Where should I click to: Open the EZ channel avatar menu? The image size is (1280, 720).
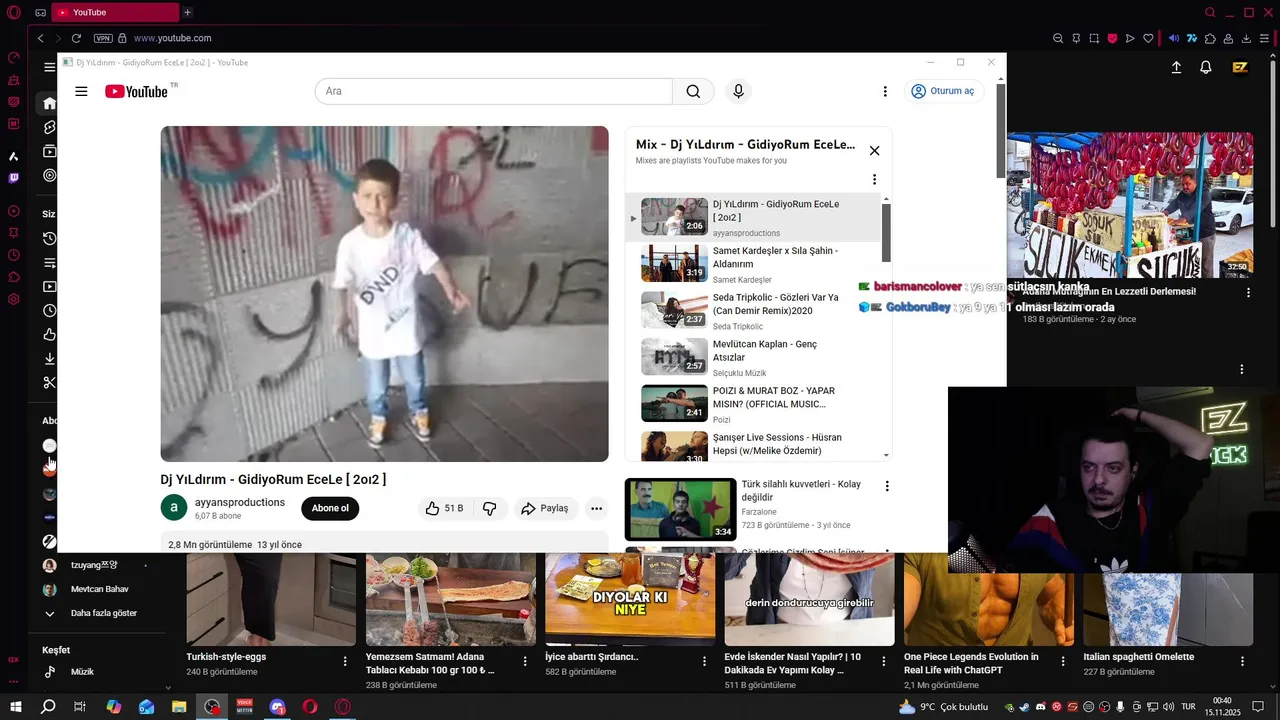tap(1240, 67)
